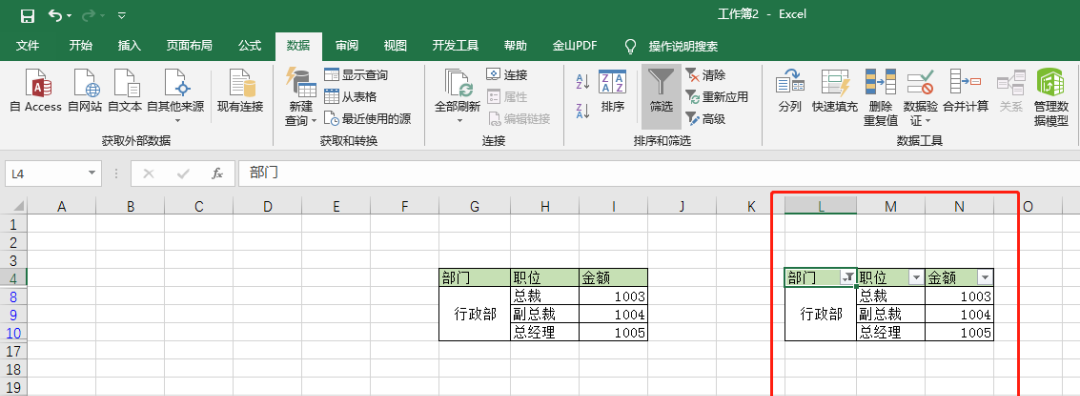Click 重新应用 filter
The width and height of the screenshot is (1080, 396).
tap(716, 97)
